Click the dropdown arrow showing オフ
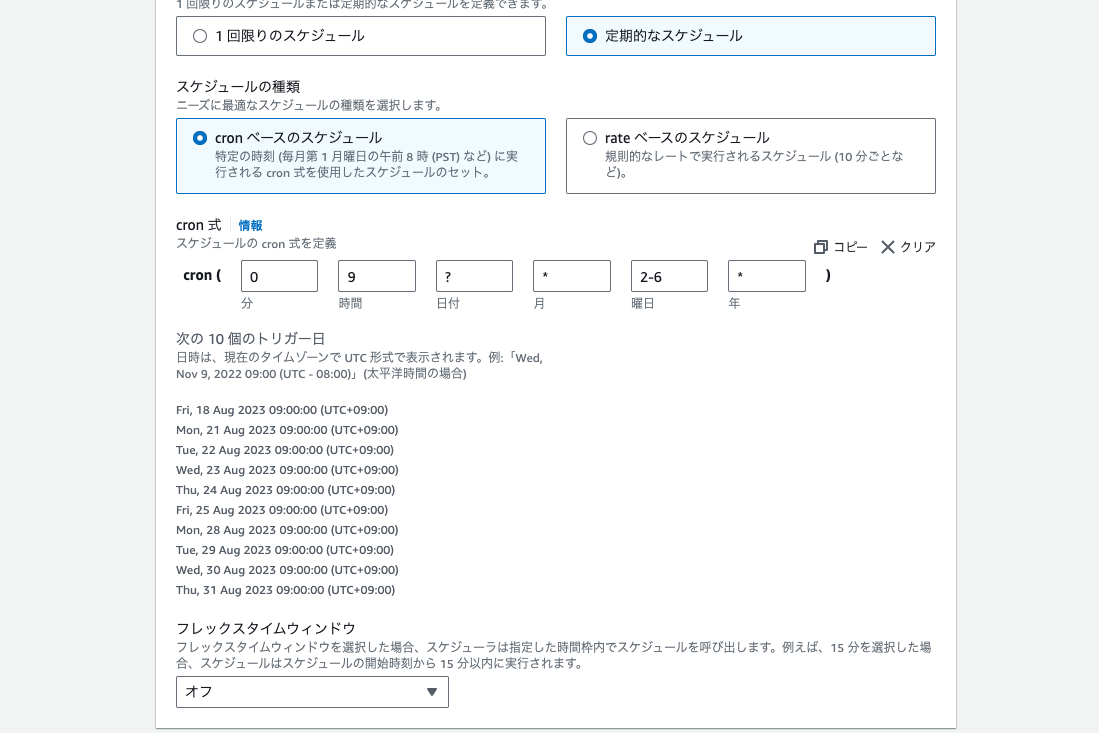Screen dimensions: 1099x733 point(432,691)
